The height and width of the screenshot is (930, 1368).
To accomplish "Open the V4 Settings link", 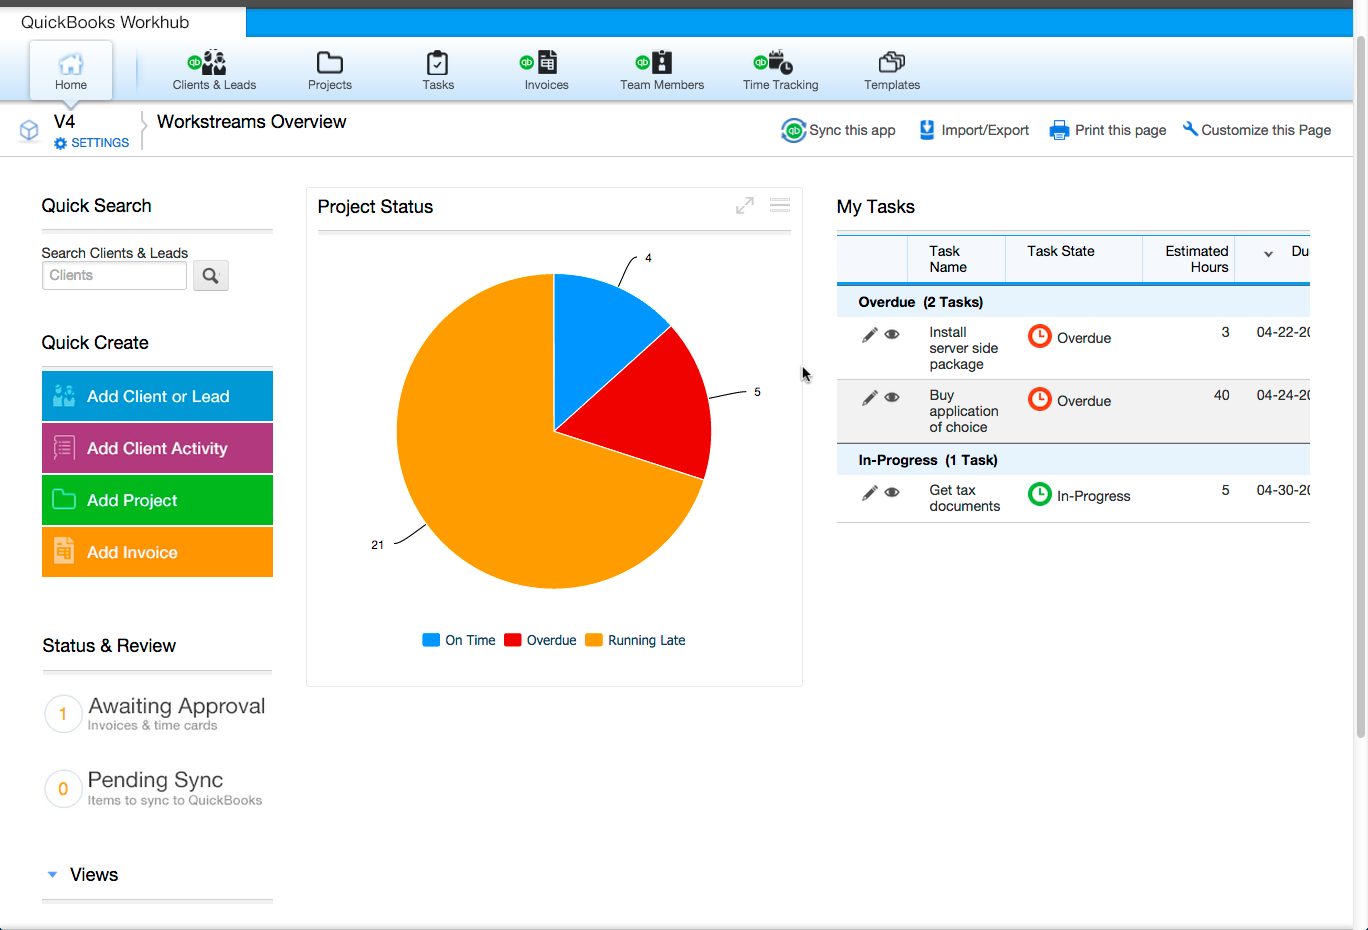I will pyautogui.click(x=92, y=143).
